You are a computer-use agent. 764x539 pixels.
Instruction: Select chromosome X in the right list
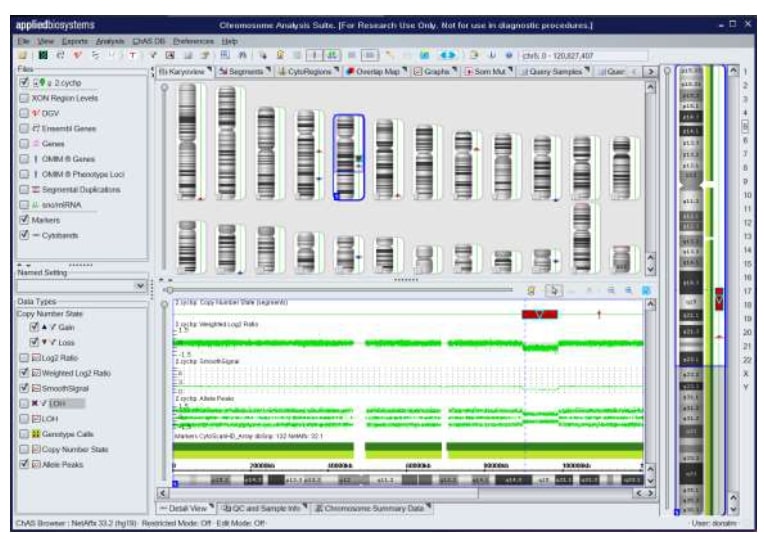[x=744, y=372]
